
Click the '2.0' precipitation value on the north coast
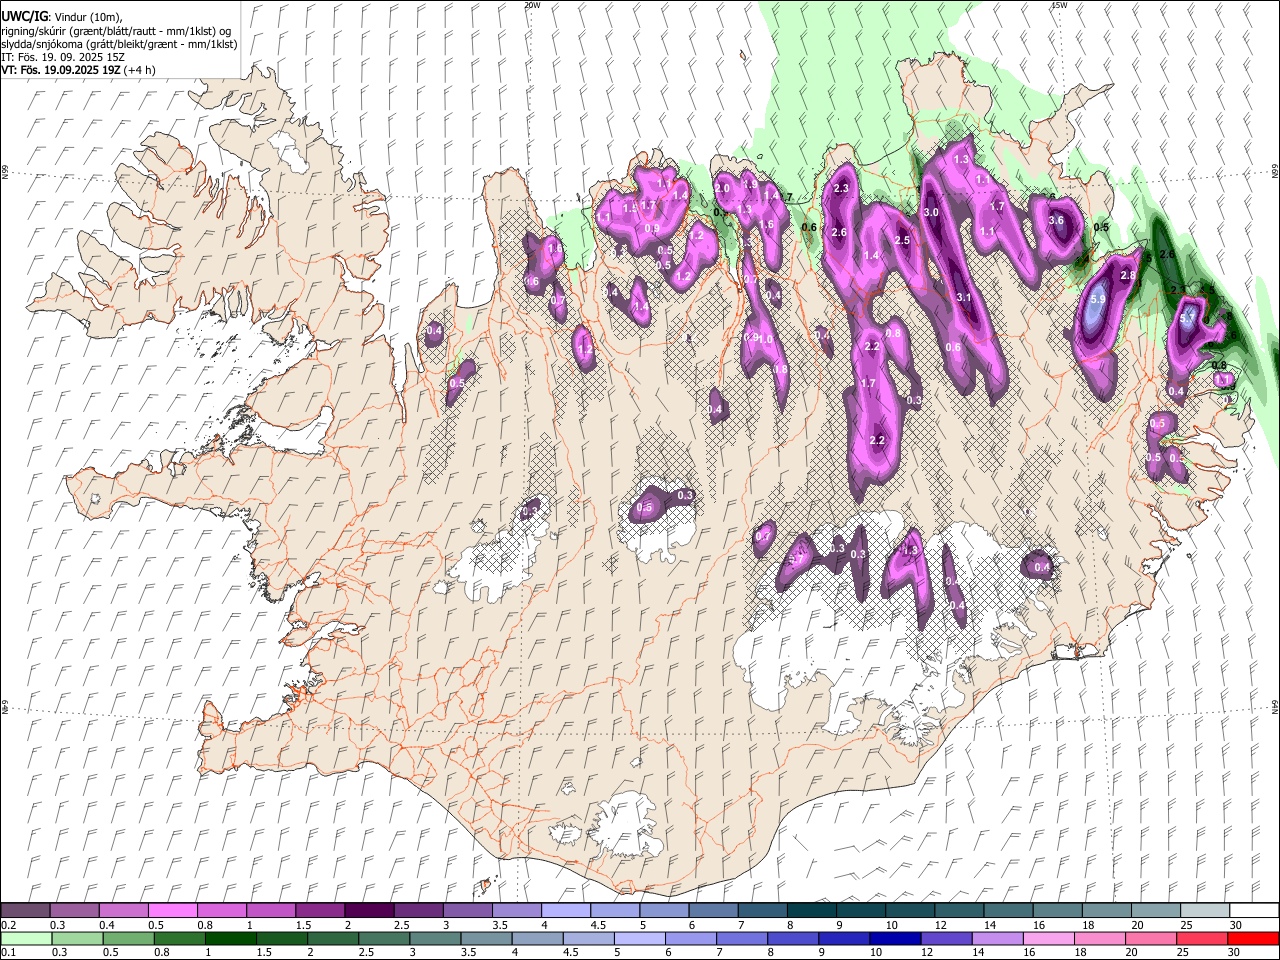723,188
